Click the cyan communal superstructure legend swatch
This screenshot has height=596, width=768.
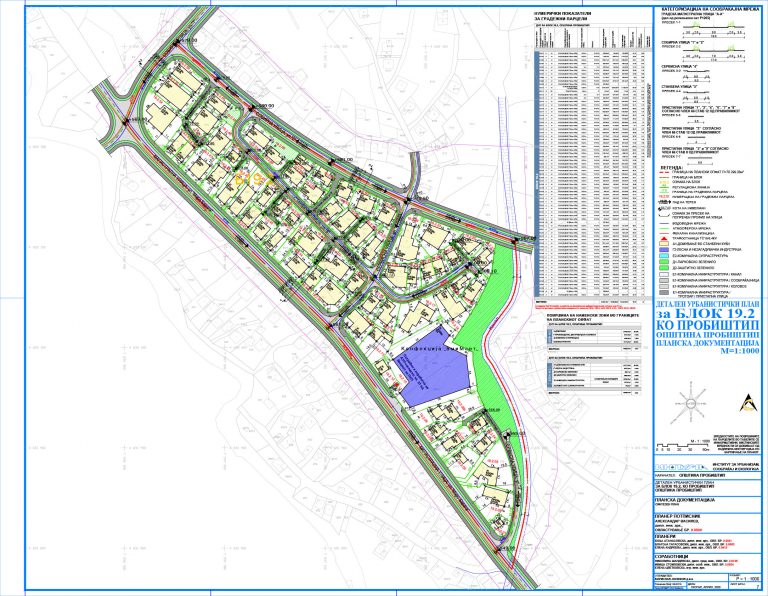pyautogui.click(x=664, y=256)
